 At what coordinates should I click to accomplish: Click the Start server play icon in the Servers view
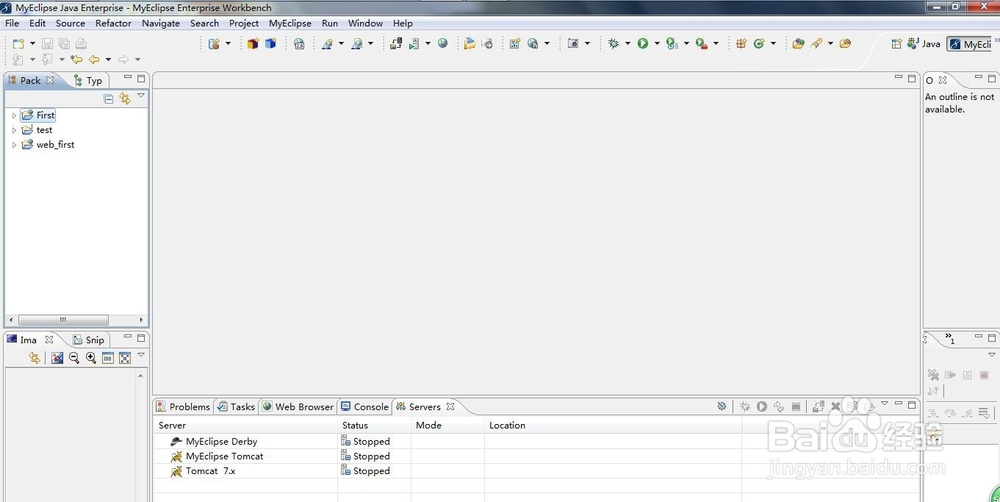(761, 406)
